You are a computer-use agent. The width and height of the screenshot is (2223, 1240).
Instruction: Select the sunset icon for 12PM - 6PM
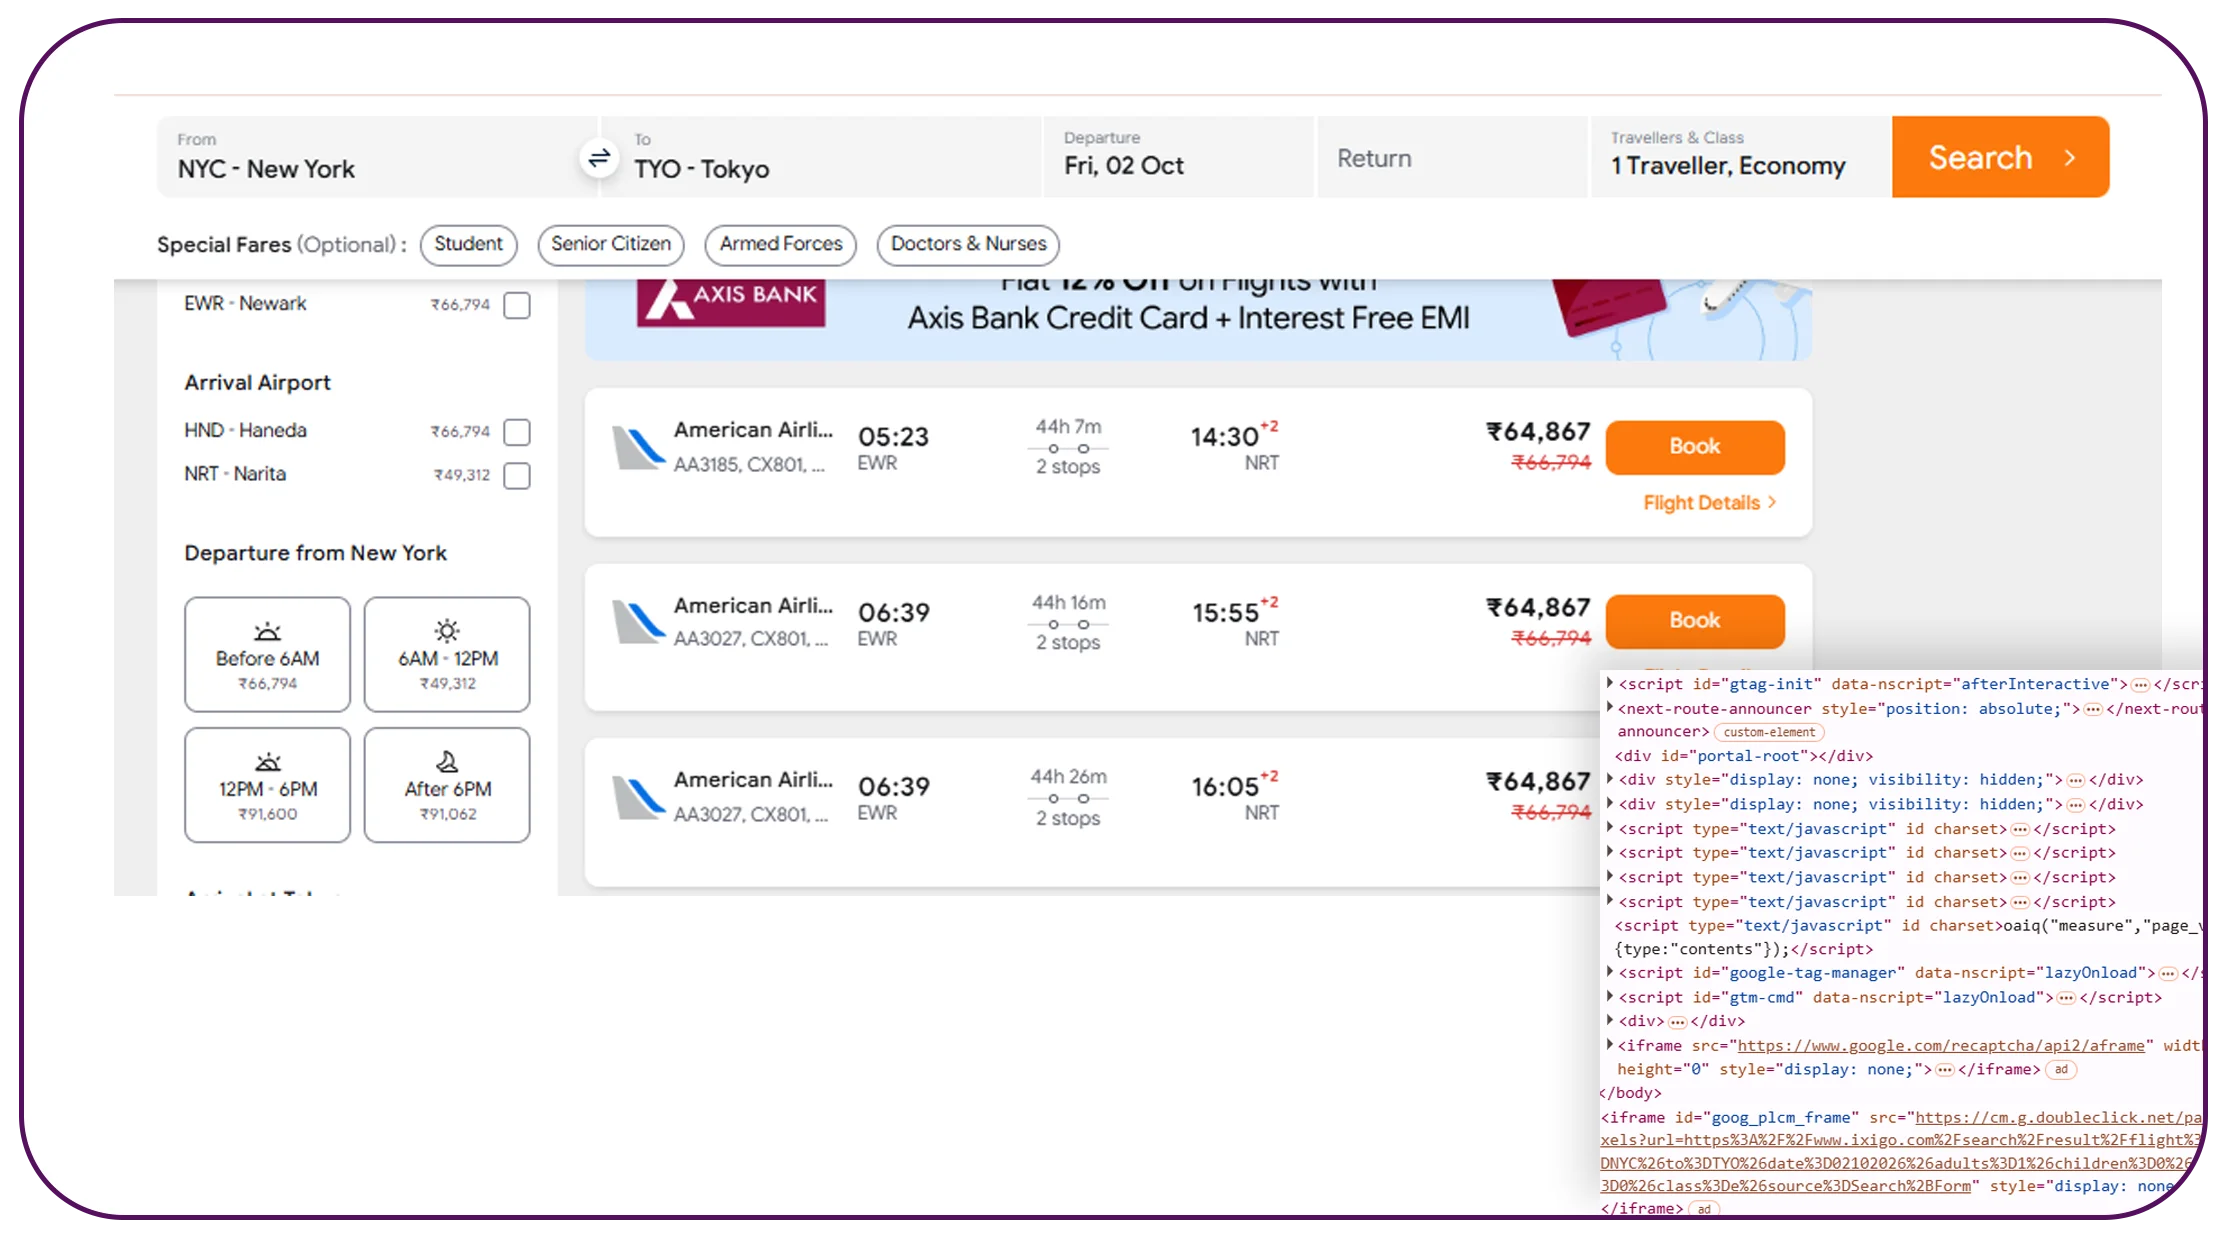(267, 762)
